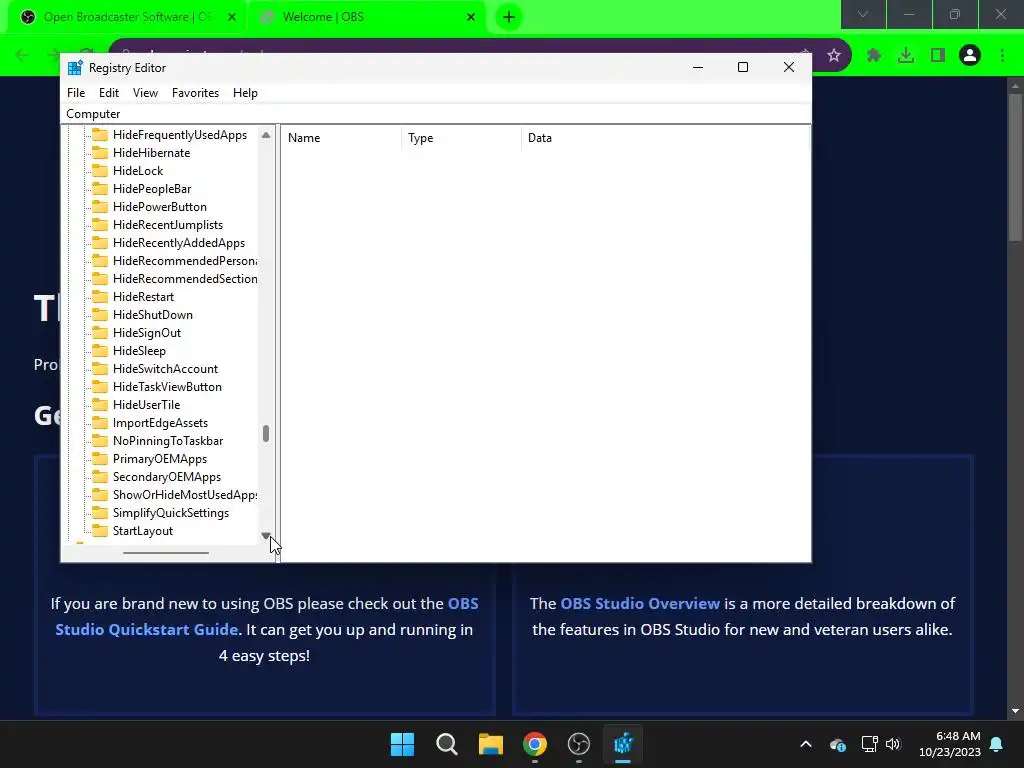Select the HideRecentlyAddedApps key
Screen dimensions: 1024x768
click(x=178, y=243)
